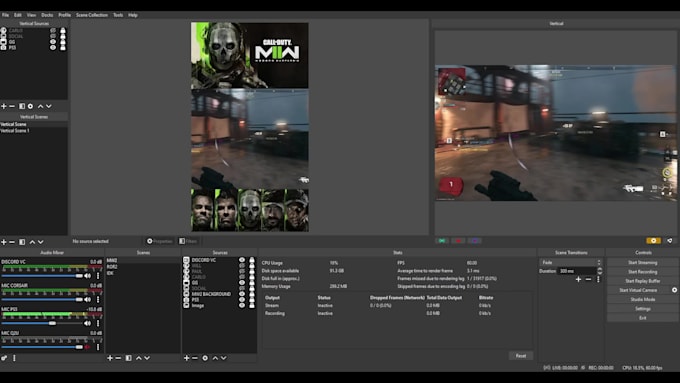Screen dimensions: 680x383
Task: Open Audio Mixer menu dots beside gear
Action: click(x=14, y=358)
